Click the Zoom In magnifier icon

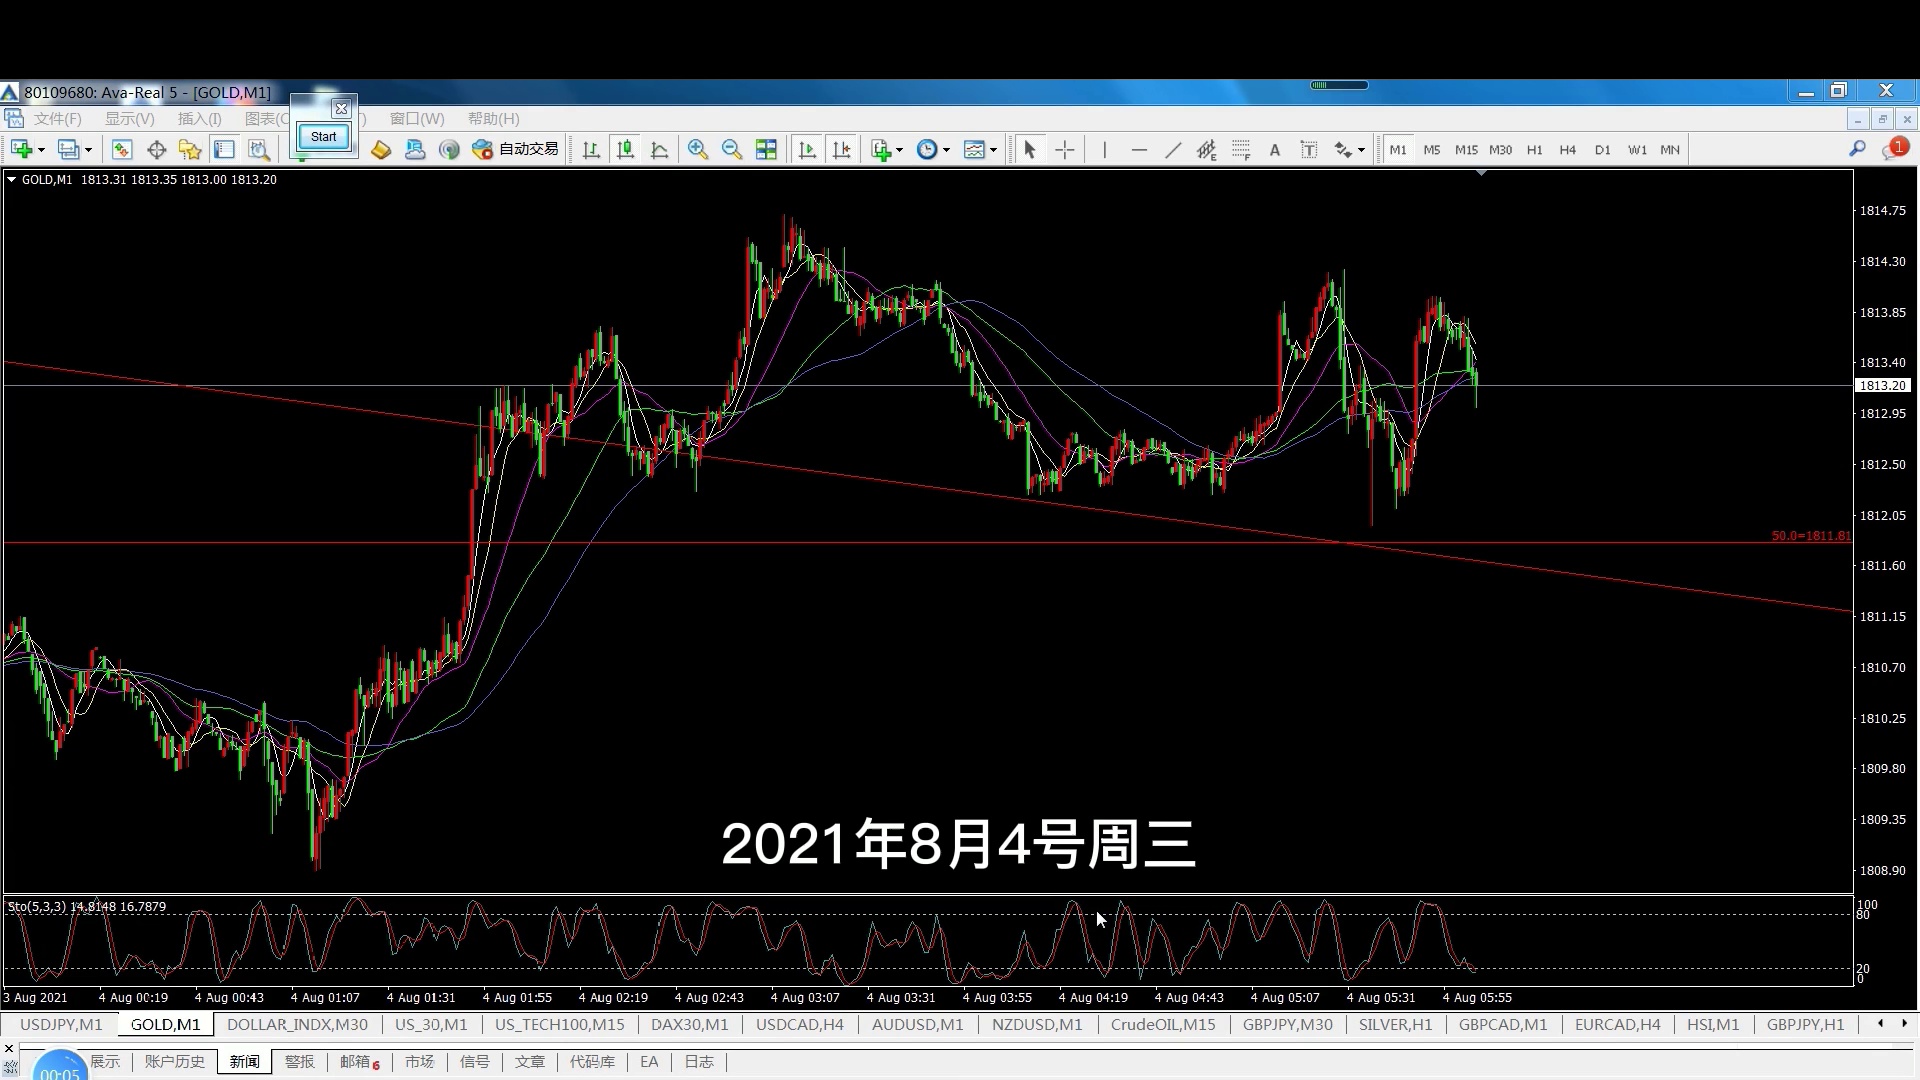(698, 150)
